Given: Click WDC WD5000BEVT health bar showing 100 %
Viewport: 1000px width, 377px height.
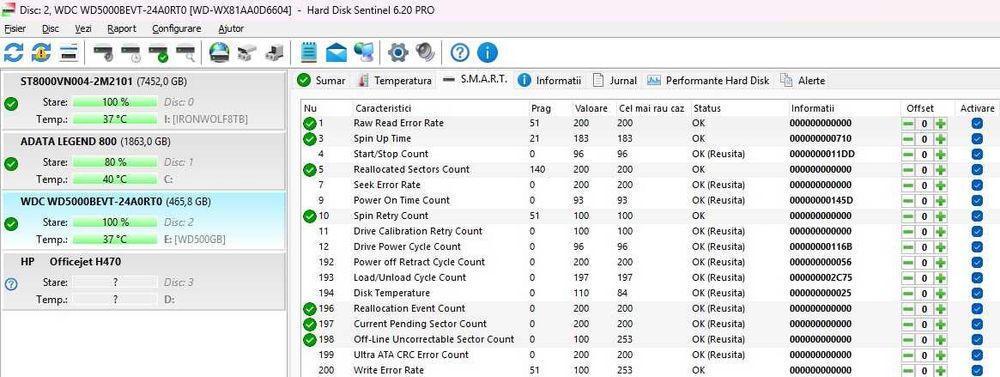Looking at the screenshot, I should coord(115,223).
